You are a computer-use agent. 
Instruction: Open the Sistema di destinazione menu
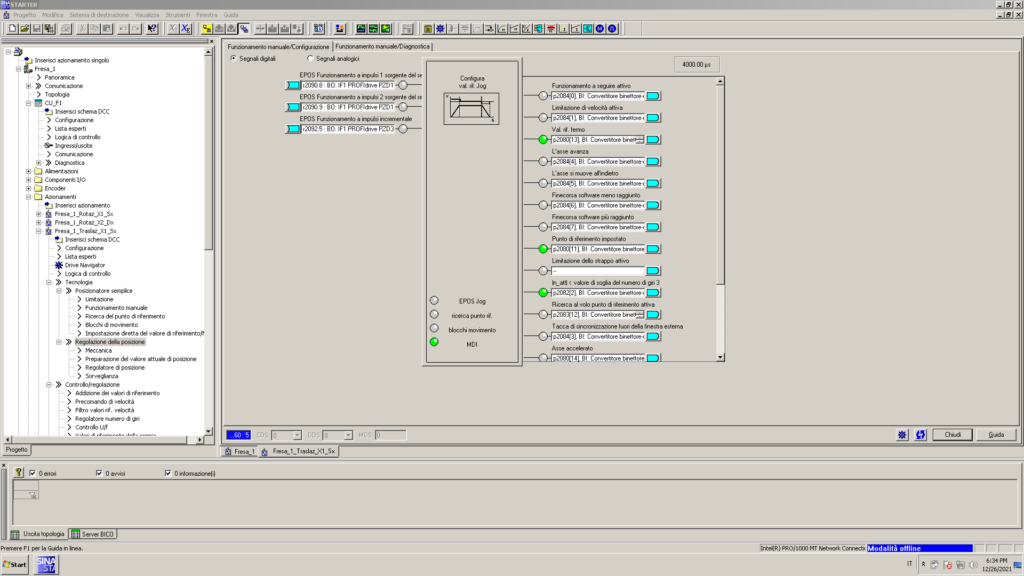(x=99, y=15)
